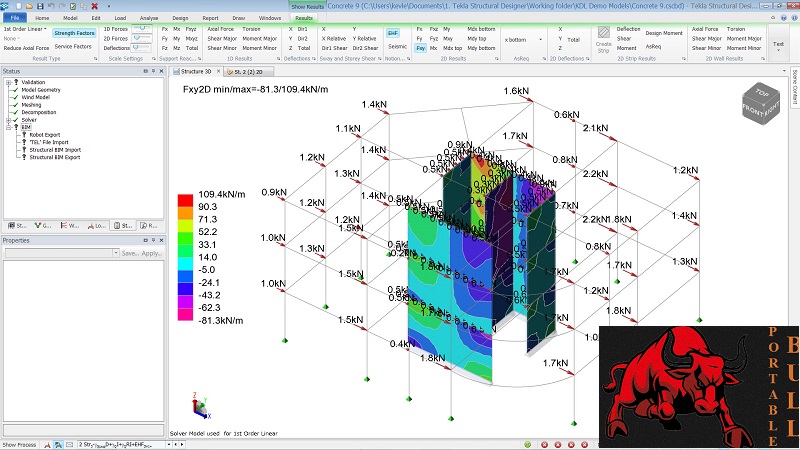800x450 pixels.
Task: Click the red X delete icon in quick access toolbar
Action: pyautogui.click(x=94, y=6)
